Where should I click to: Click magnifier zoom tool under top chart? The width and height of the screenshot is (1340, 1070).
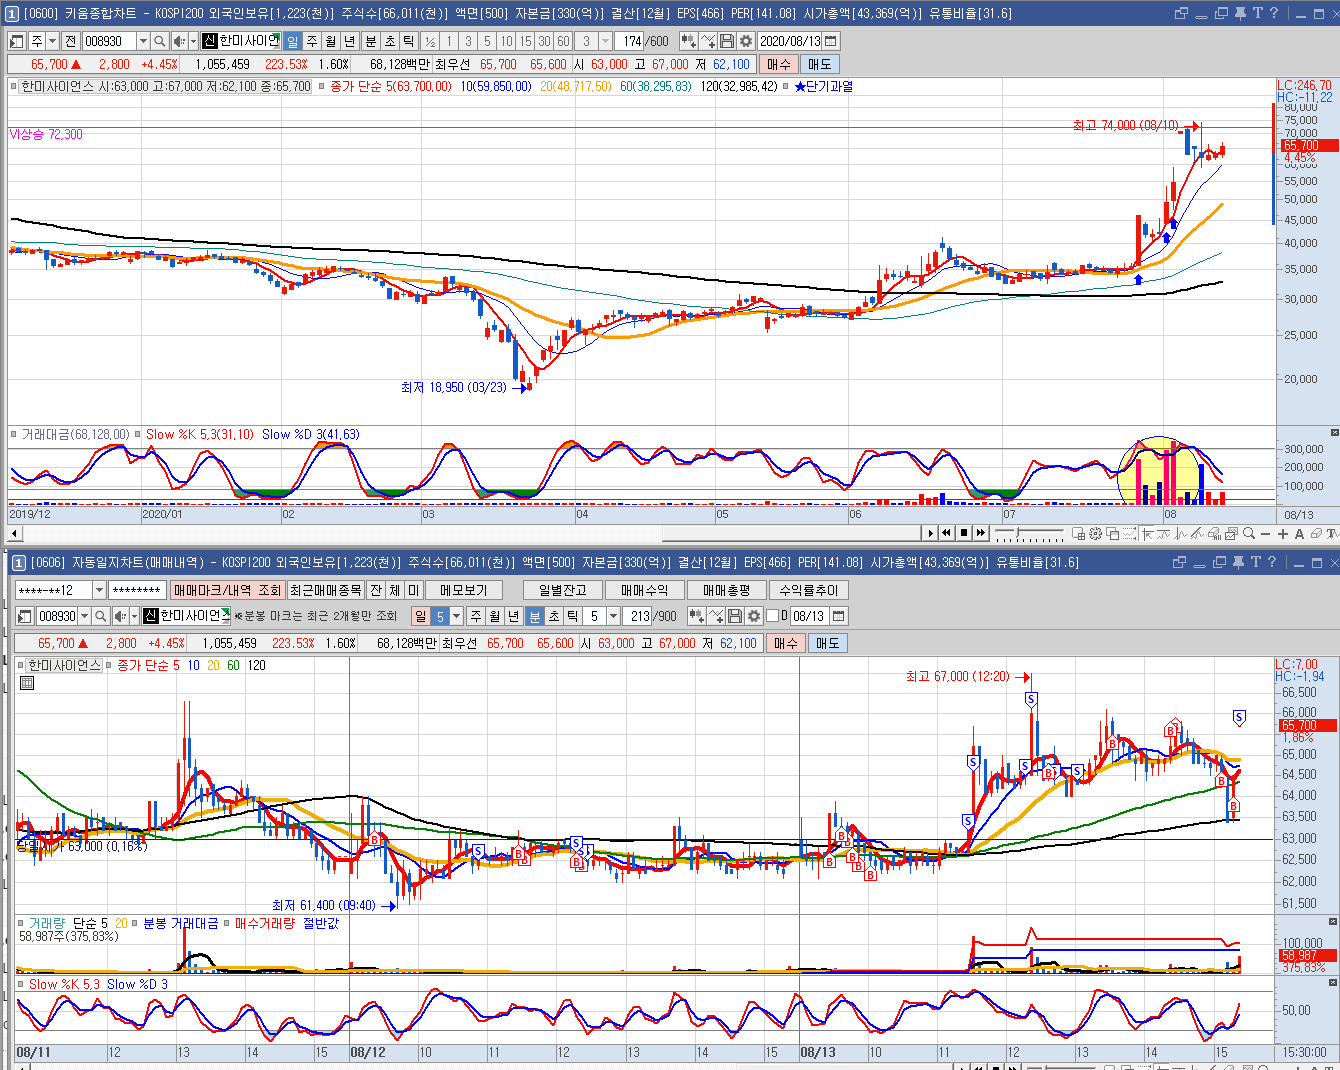coord(1249,533)
